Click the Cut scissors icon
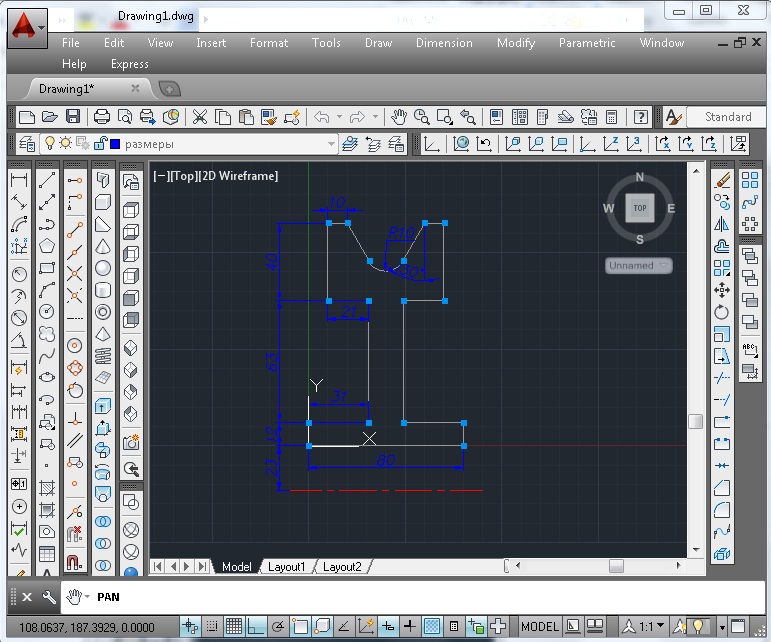 coord(200,117)
